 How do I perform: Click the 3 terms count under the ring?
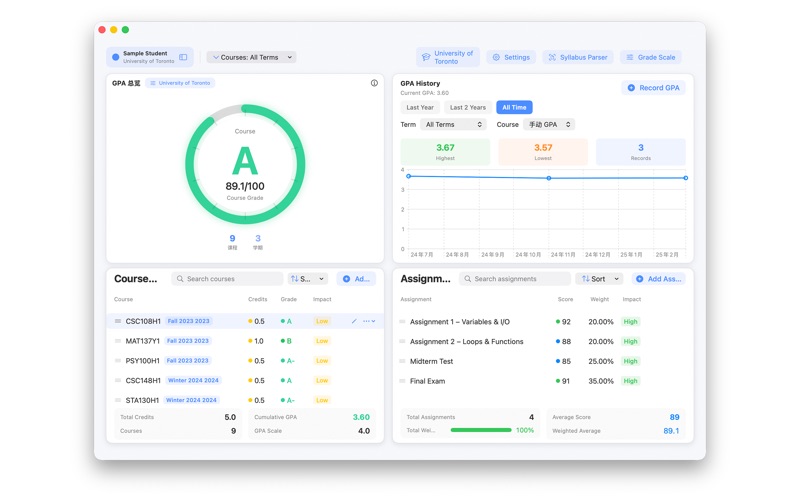click(x=258, y=238)
